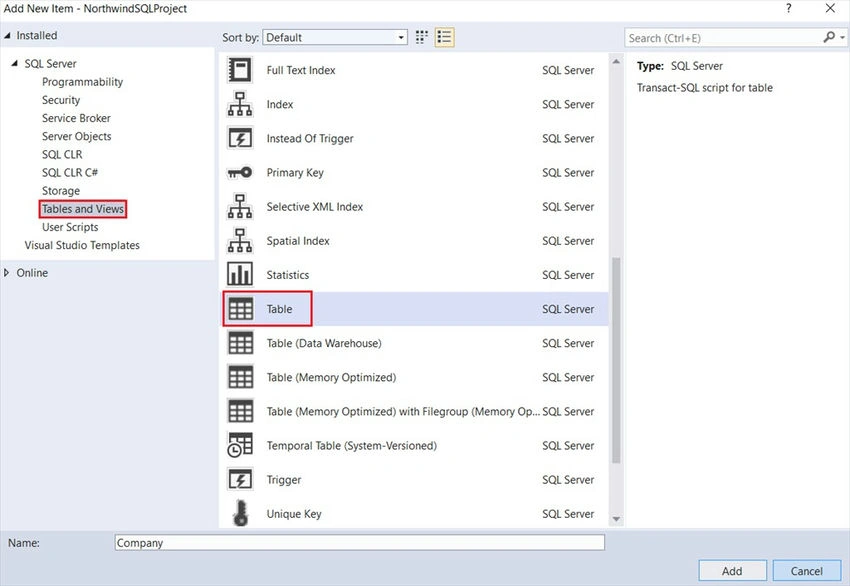
Task: Choose the Table (Data Warehouse) icon
Action: click(240, 343)
